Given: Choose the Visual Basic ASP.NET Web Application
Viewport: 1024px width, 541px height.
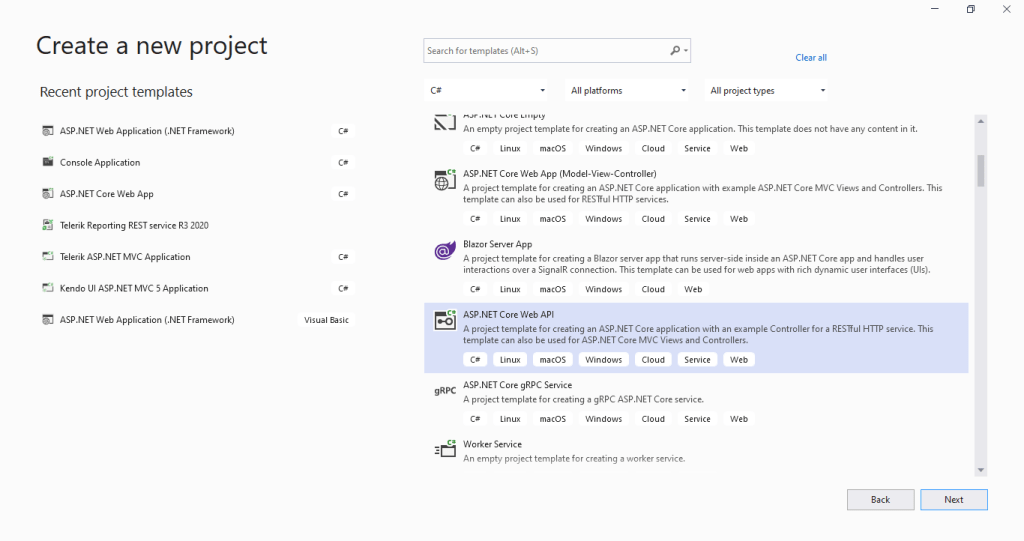Looking at the screenshot, I should [147, 320].
